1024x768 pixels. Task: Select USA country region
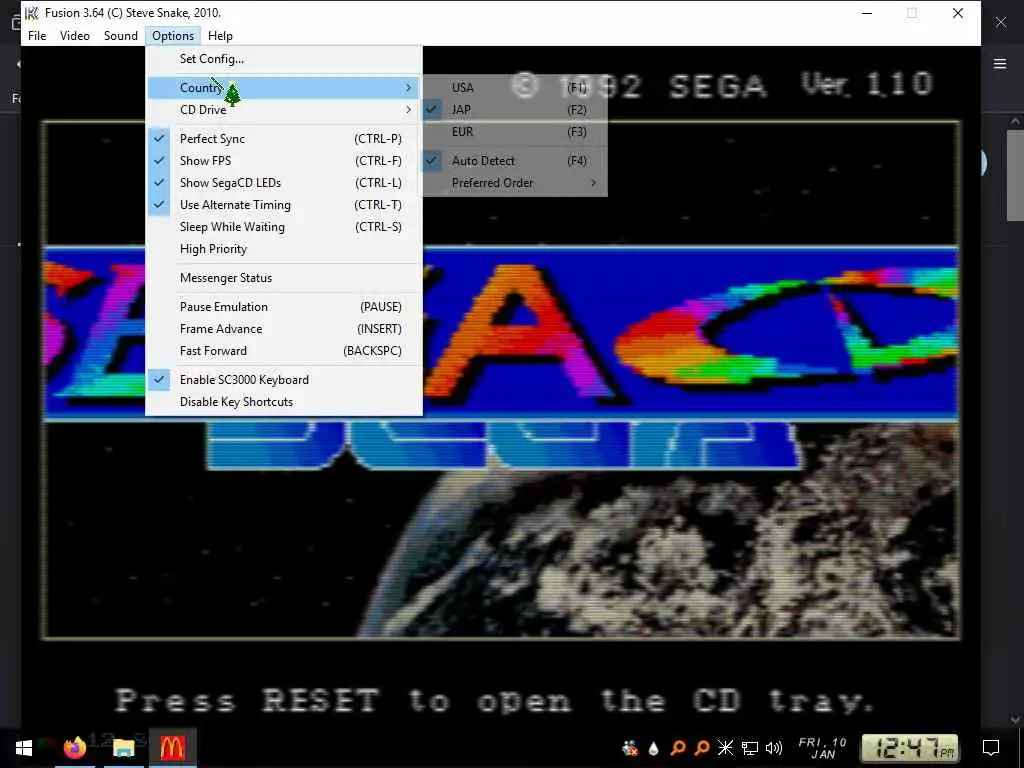coord(515,88)
